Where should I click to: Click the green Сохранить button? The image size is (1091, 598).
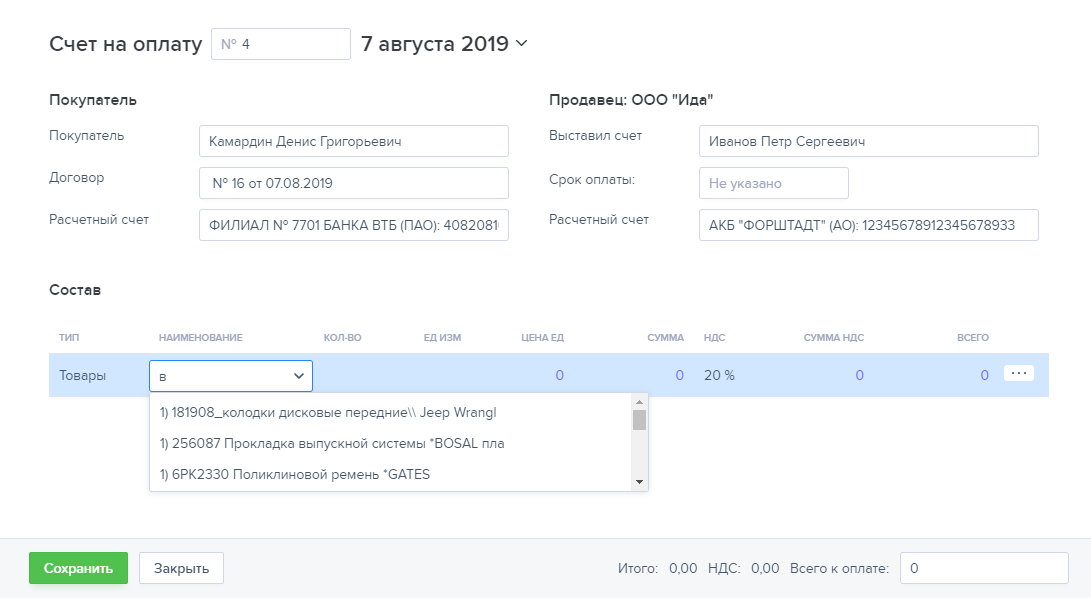78,568
